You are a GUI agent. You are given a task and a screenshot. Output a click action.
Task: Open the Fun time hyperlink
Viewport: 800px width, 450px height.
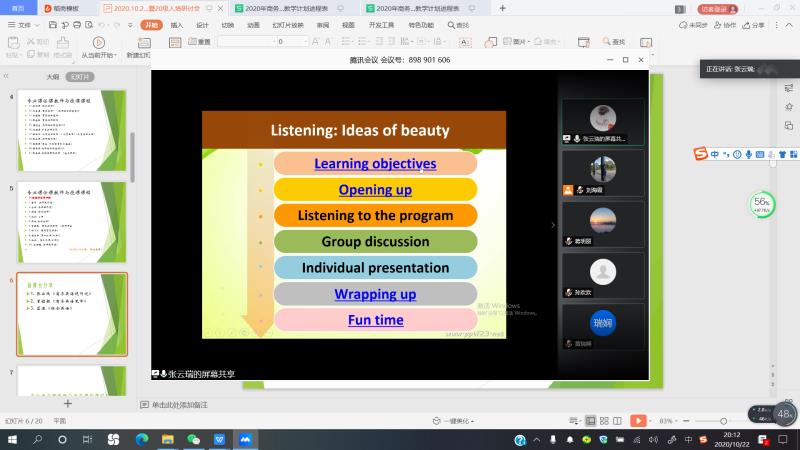pyautogui.click(x=375, y=320)
